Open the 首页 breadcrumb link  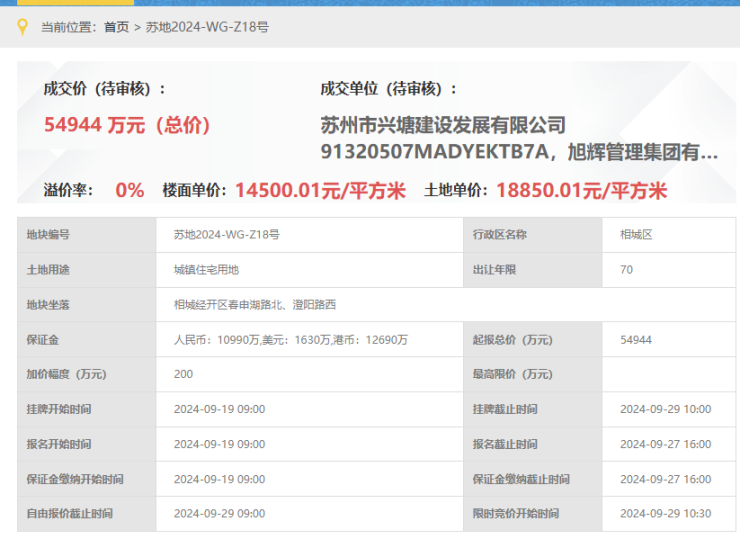point(117,27)
